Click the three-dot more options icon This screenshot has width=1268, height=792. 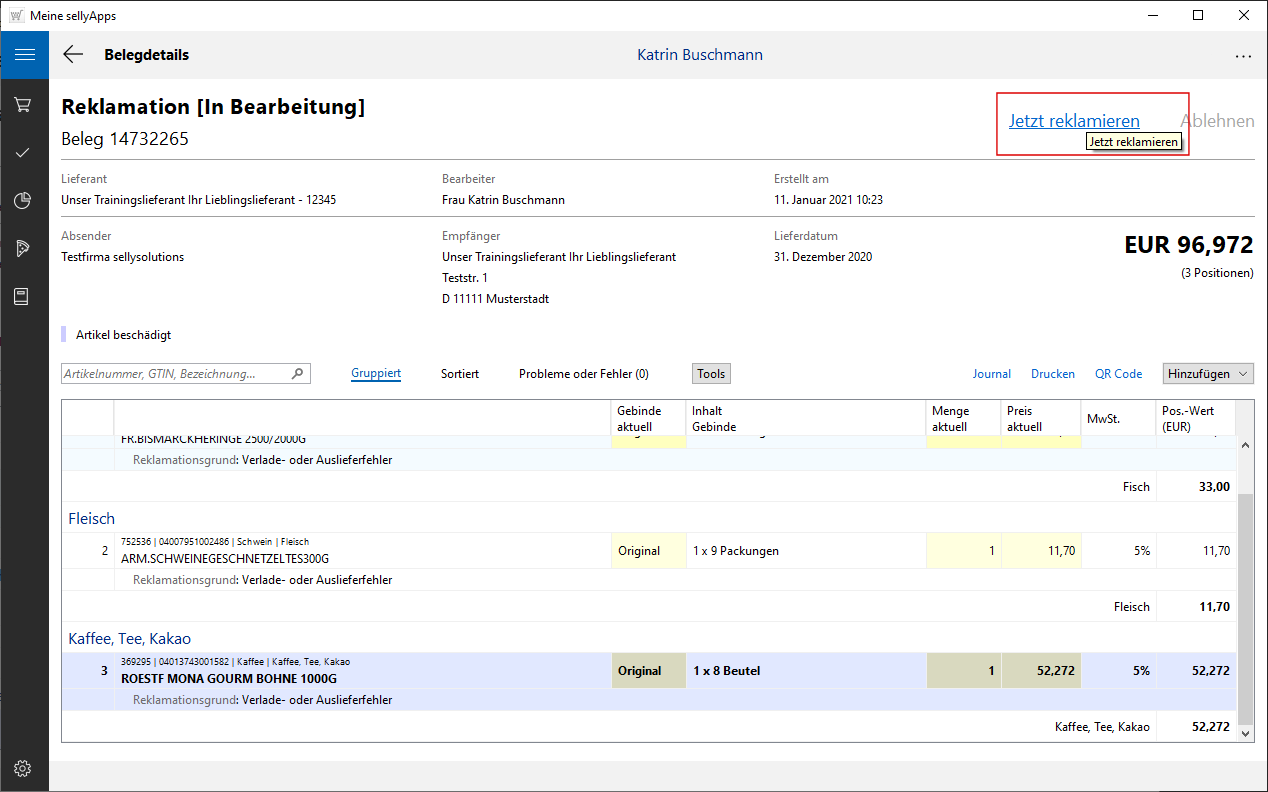click(x=1243, y=56)
